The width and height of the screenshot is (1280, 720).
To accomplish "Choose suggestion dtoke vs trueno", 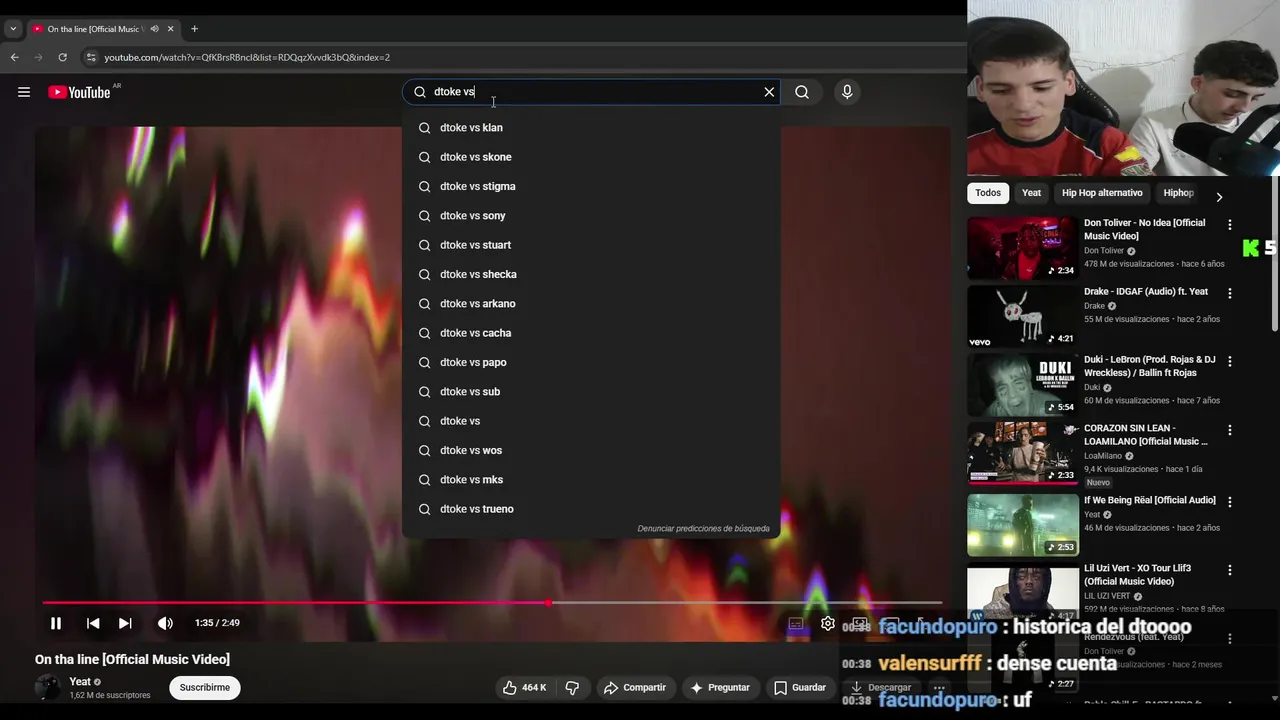I will [x=591, y=509].
